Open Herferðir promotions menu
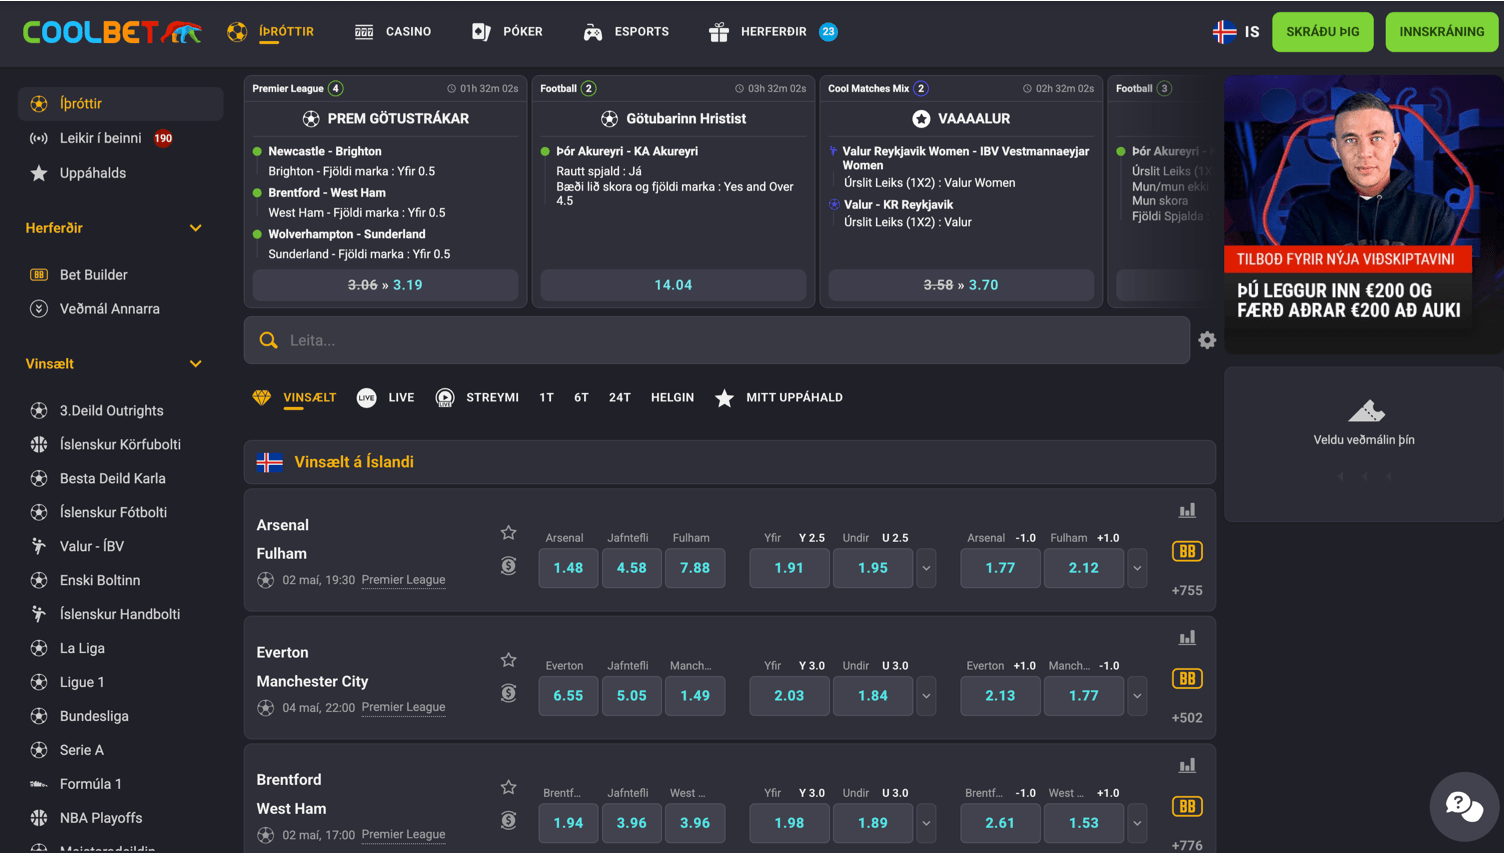Viewport: 1504px width, 853px height. (x=773, y=32)
